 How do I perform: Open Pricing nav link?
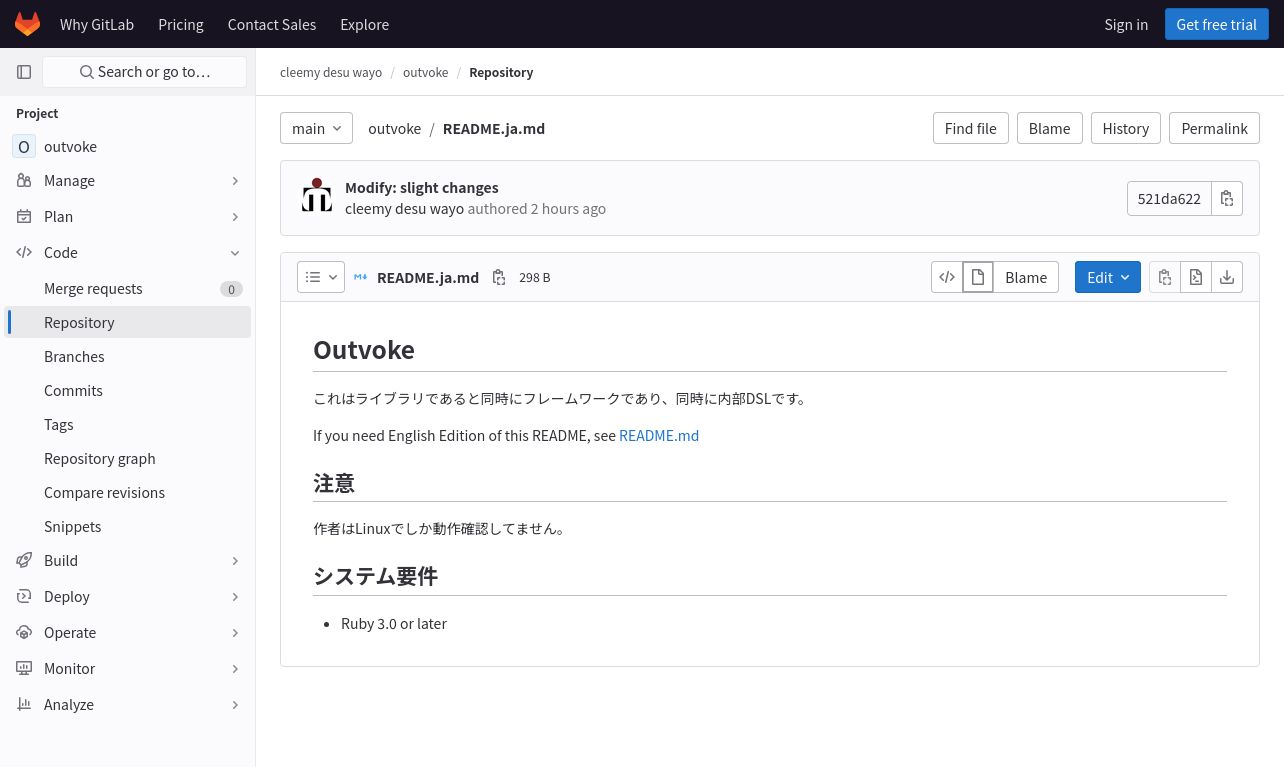click(181, 24)
